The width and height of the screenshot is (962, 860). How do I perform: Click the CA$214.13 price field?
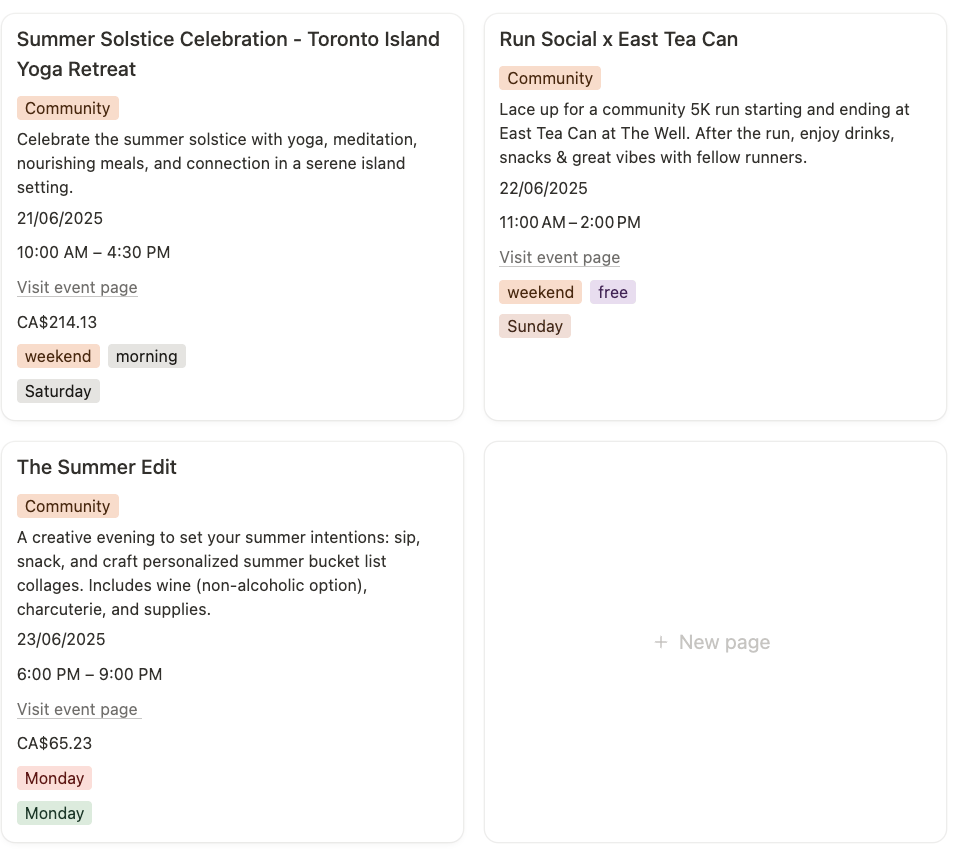tap(57, 322)
